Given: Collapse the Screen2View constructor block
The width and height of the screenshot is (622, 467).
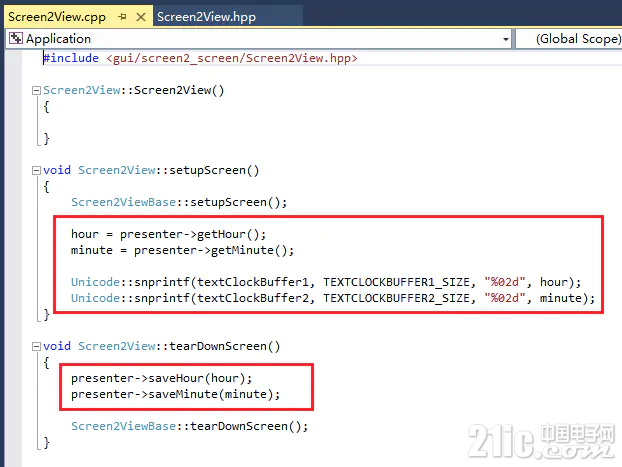Looking at the screenshot, I should click(x=36, y=90).
